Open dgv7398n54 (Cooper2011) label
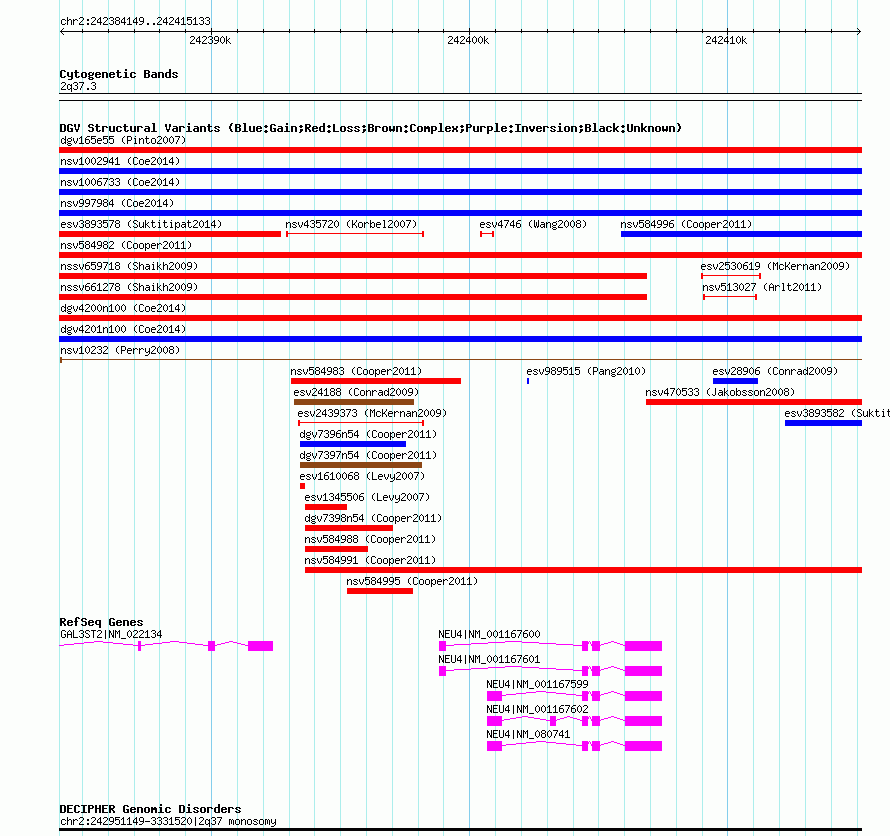This screenshot has height=836, width=890. (373, 518)
